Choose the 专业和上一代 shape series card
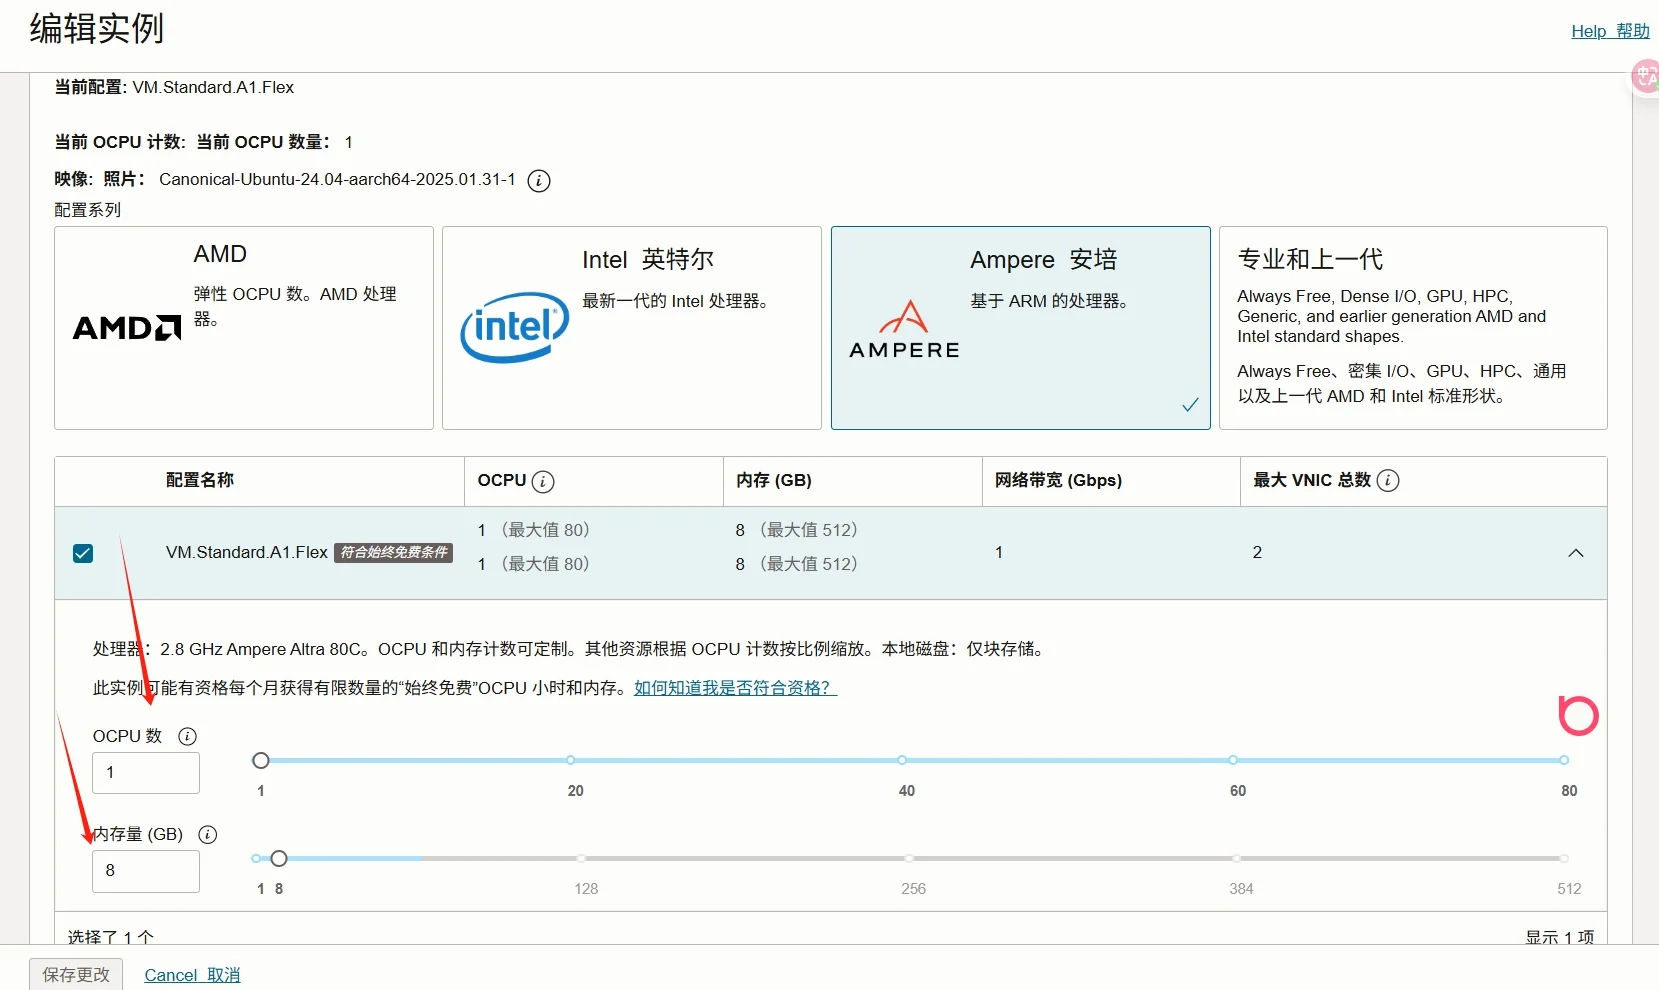The image size is (1659, 990). tap(1413, 328)
